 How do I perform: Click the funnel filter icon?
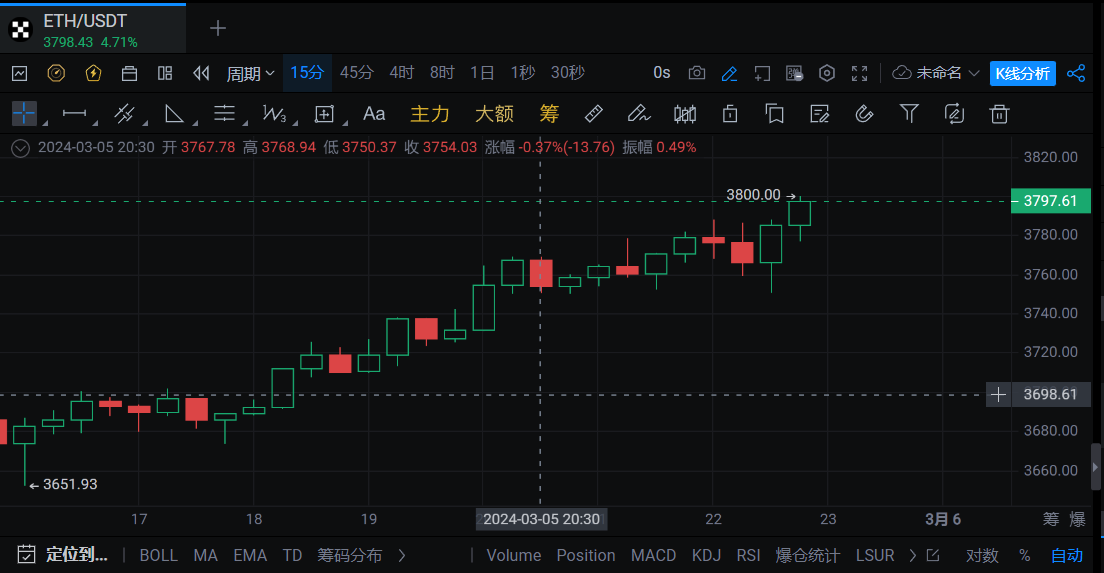pos(909,114)
